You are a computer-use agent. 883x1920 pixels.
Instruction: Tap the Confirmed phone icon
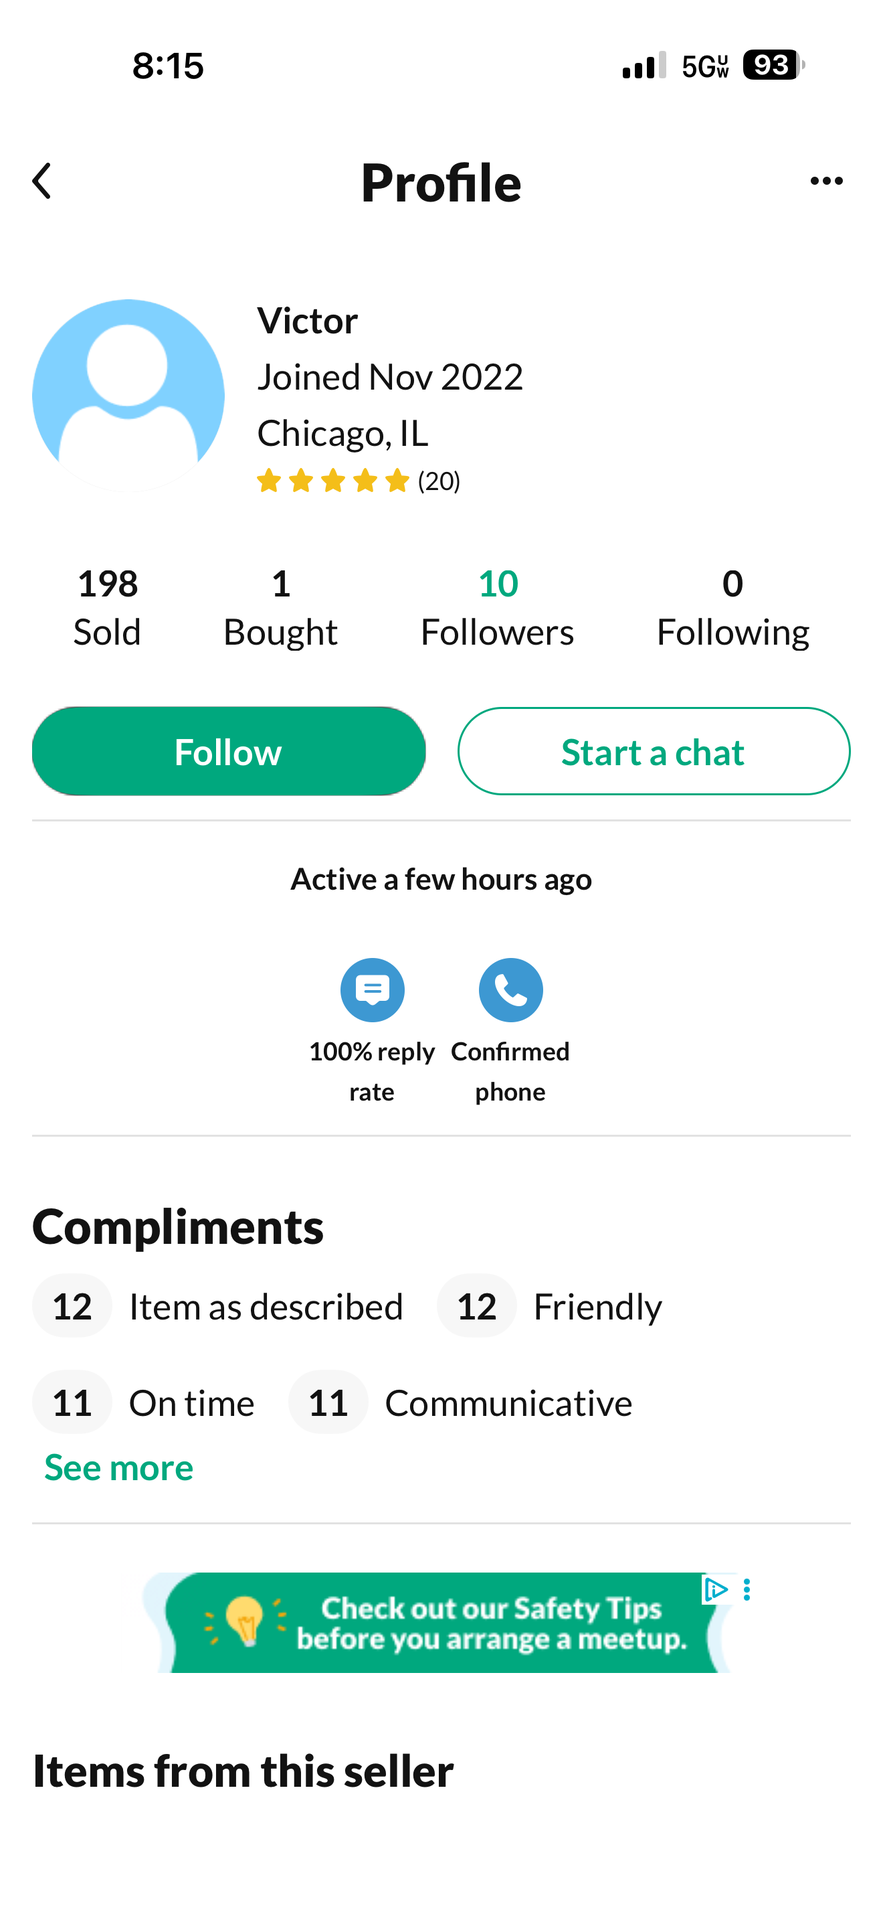tap(510, 990)
